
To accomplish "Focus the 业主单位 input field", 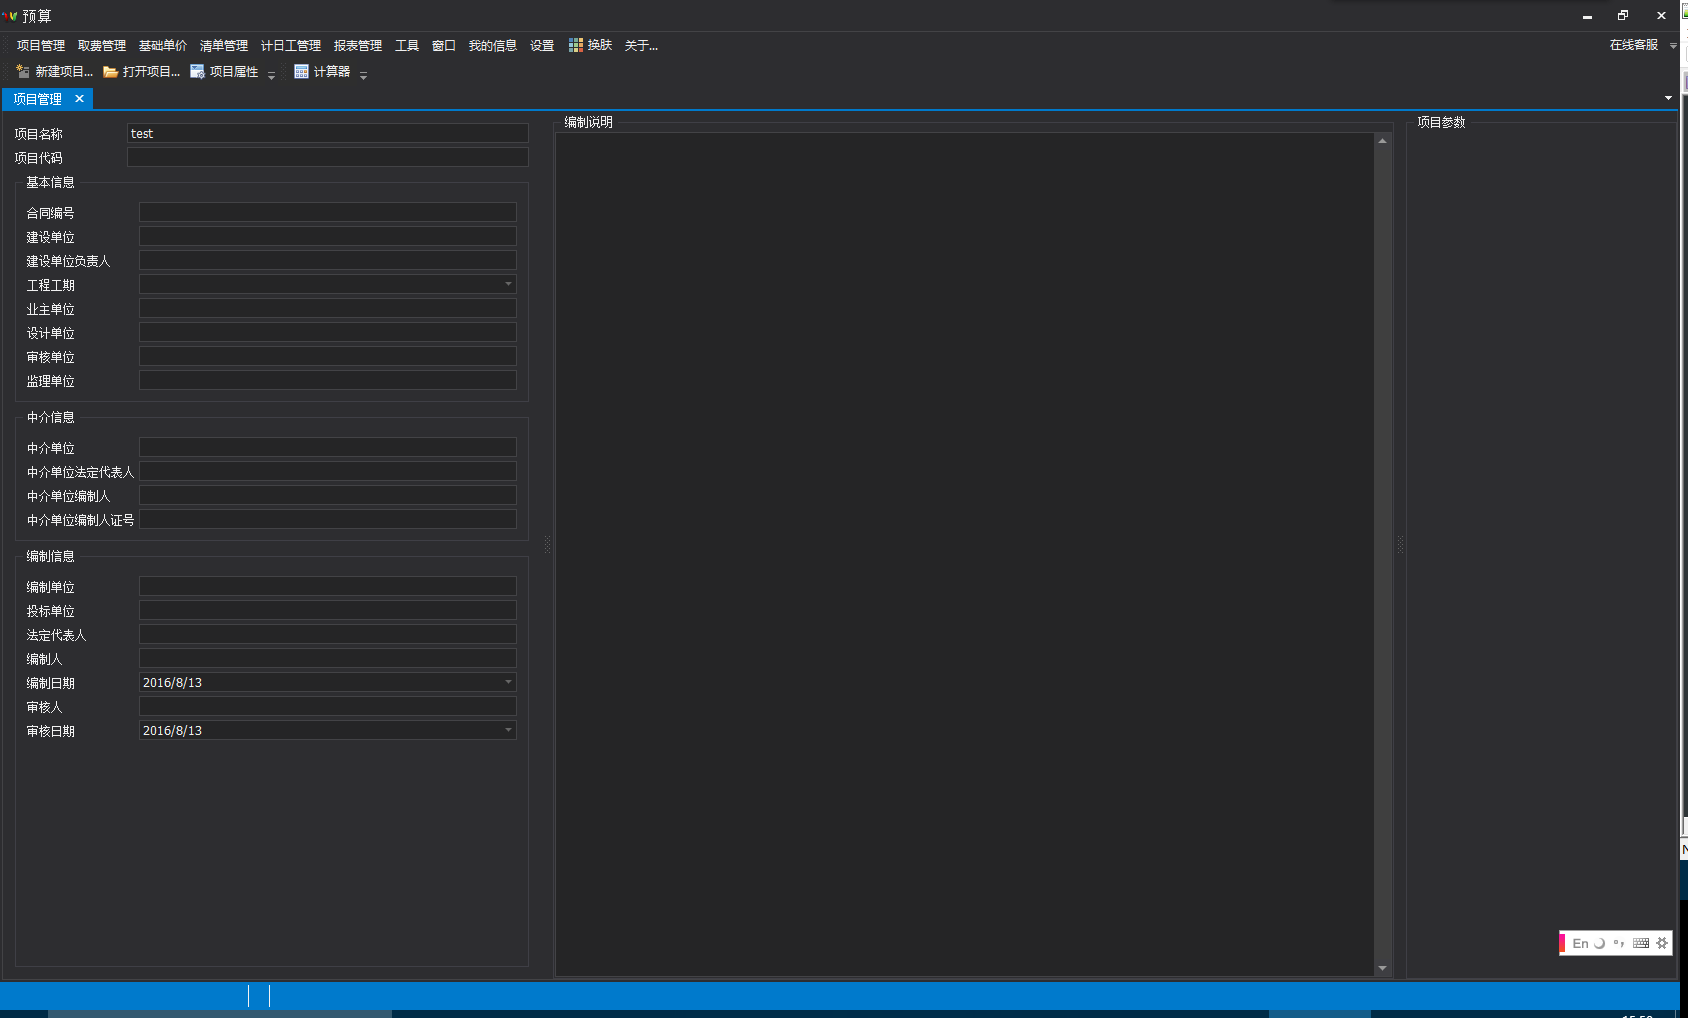I will coord(328,308).
